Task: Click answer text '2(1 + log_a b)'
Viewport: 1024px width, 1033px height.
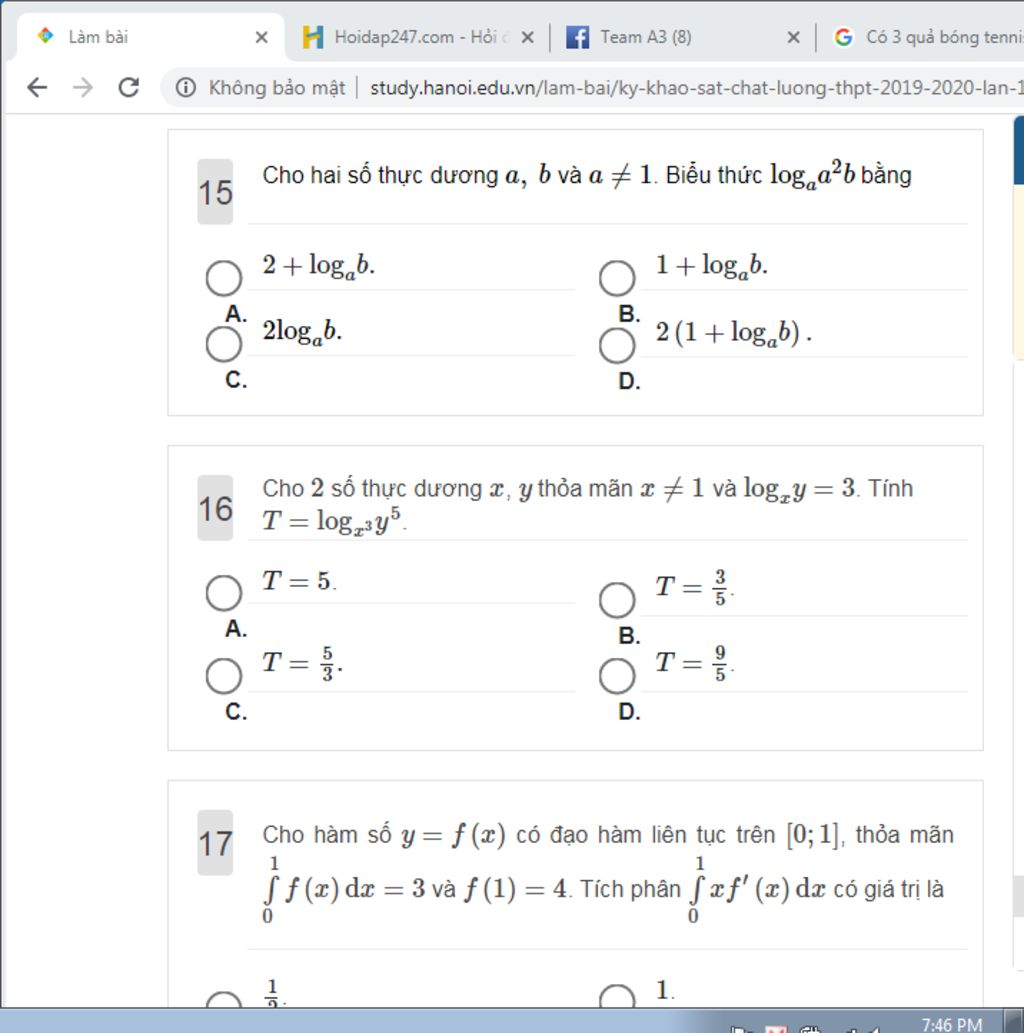Action: (x=733, y=332)
